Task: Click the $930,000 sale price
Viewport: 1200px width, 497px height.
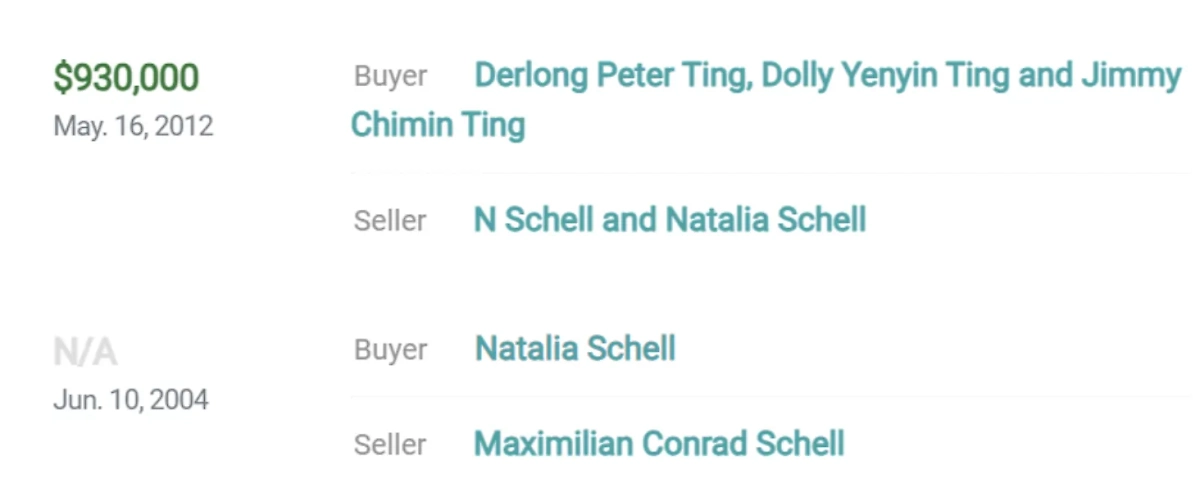Action: (x=126, y=78)
